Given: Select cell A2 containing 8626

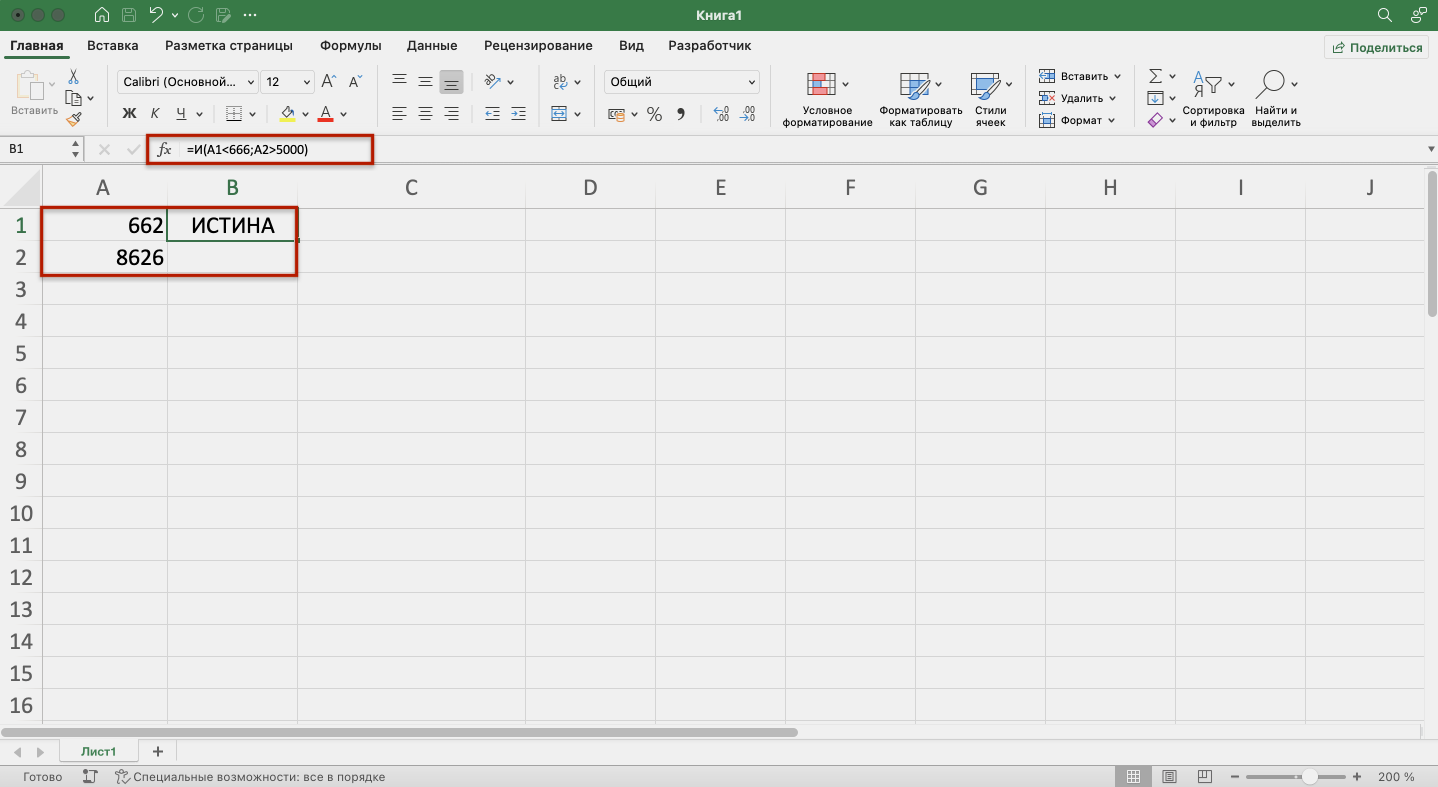Looking at the screenshot, I should pos(104,257).
